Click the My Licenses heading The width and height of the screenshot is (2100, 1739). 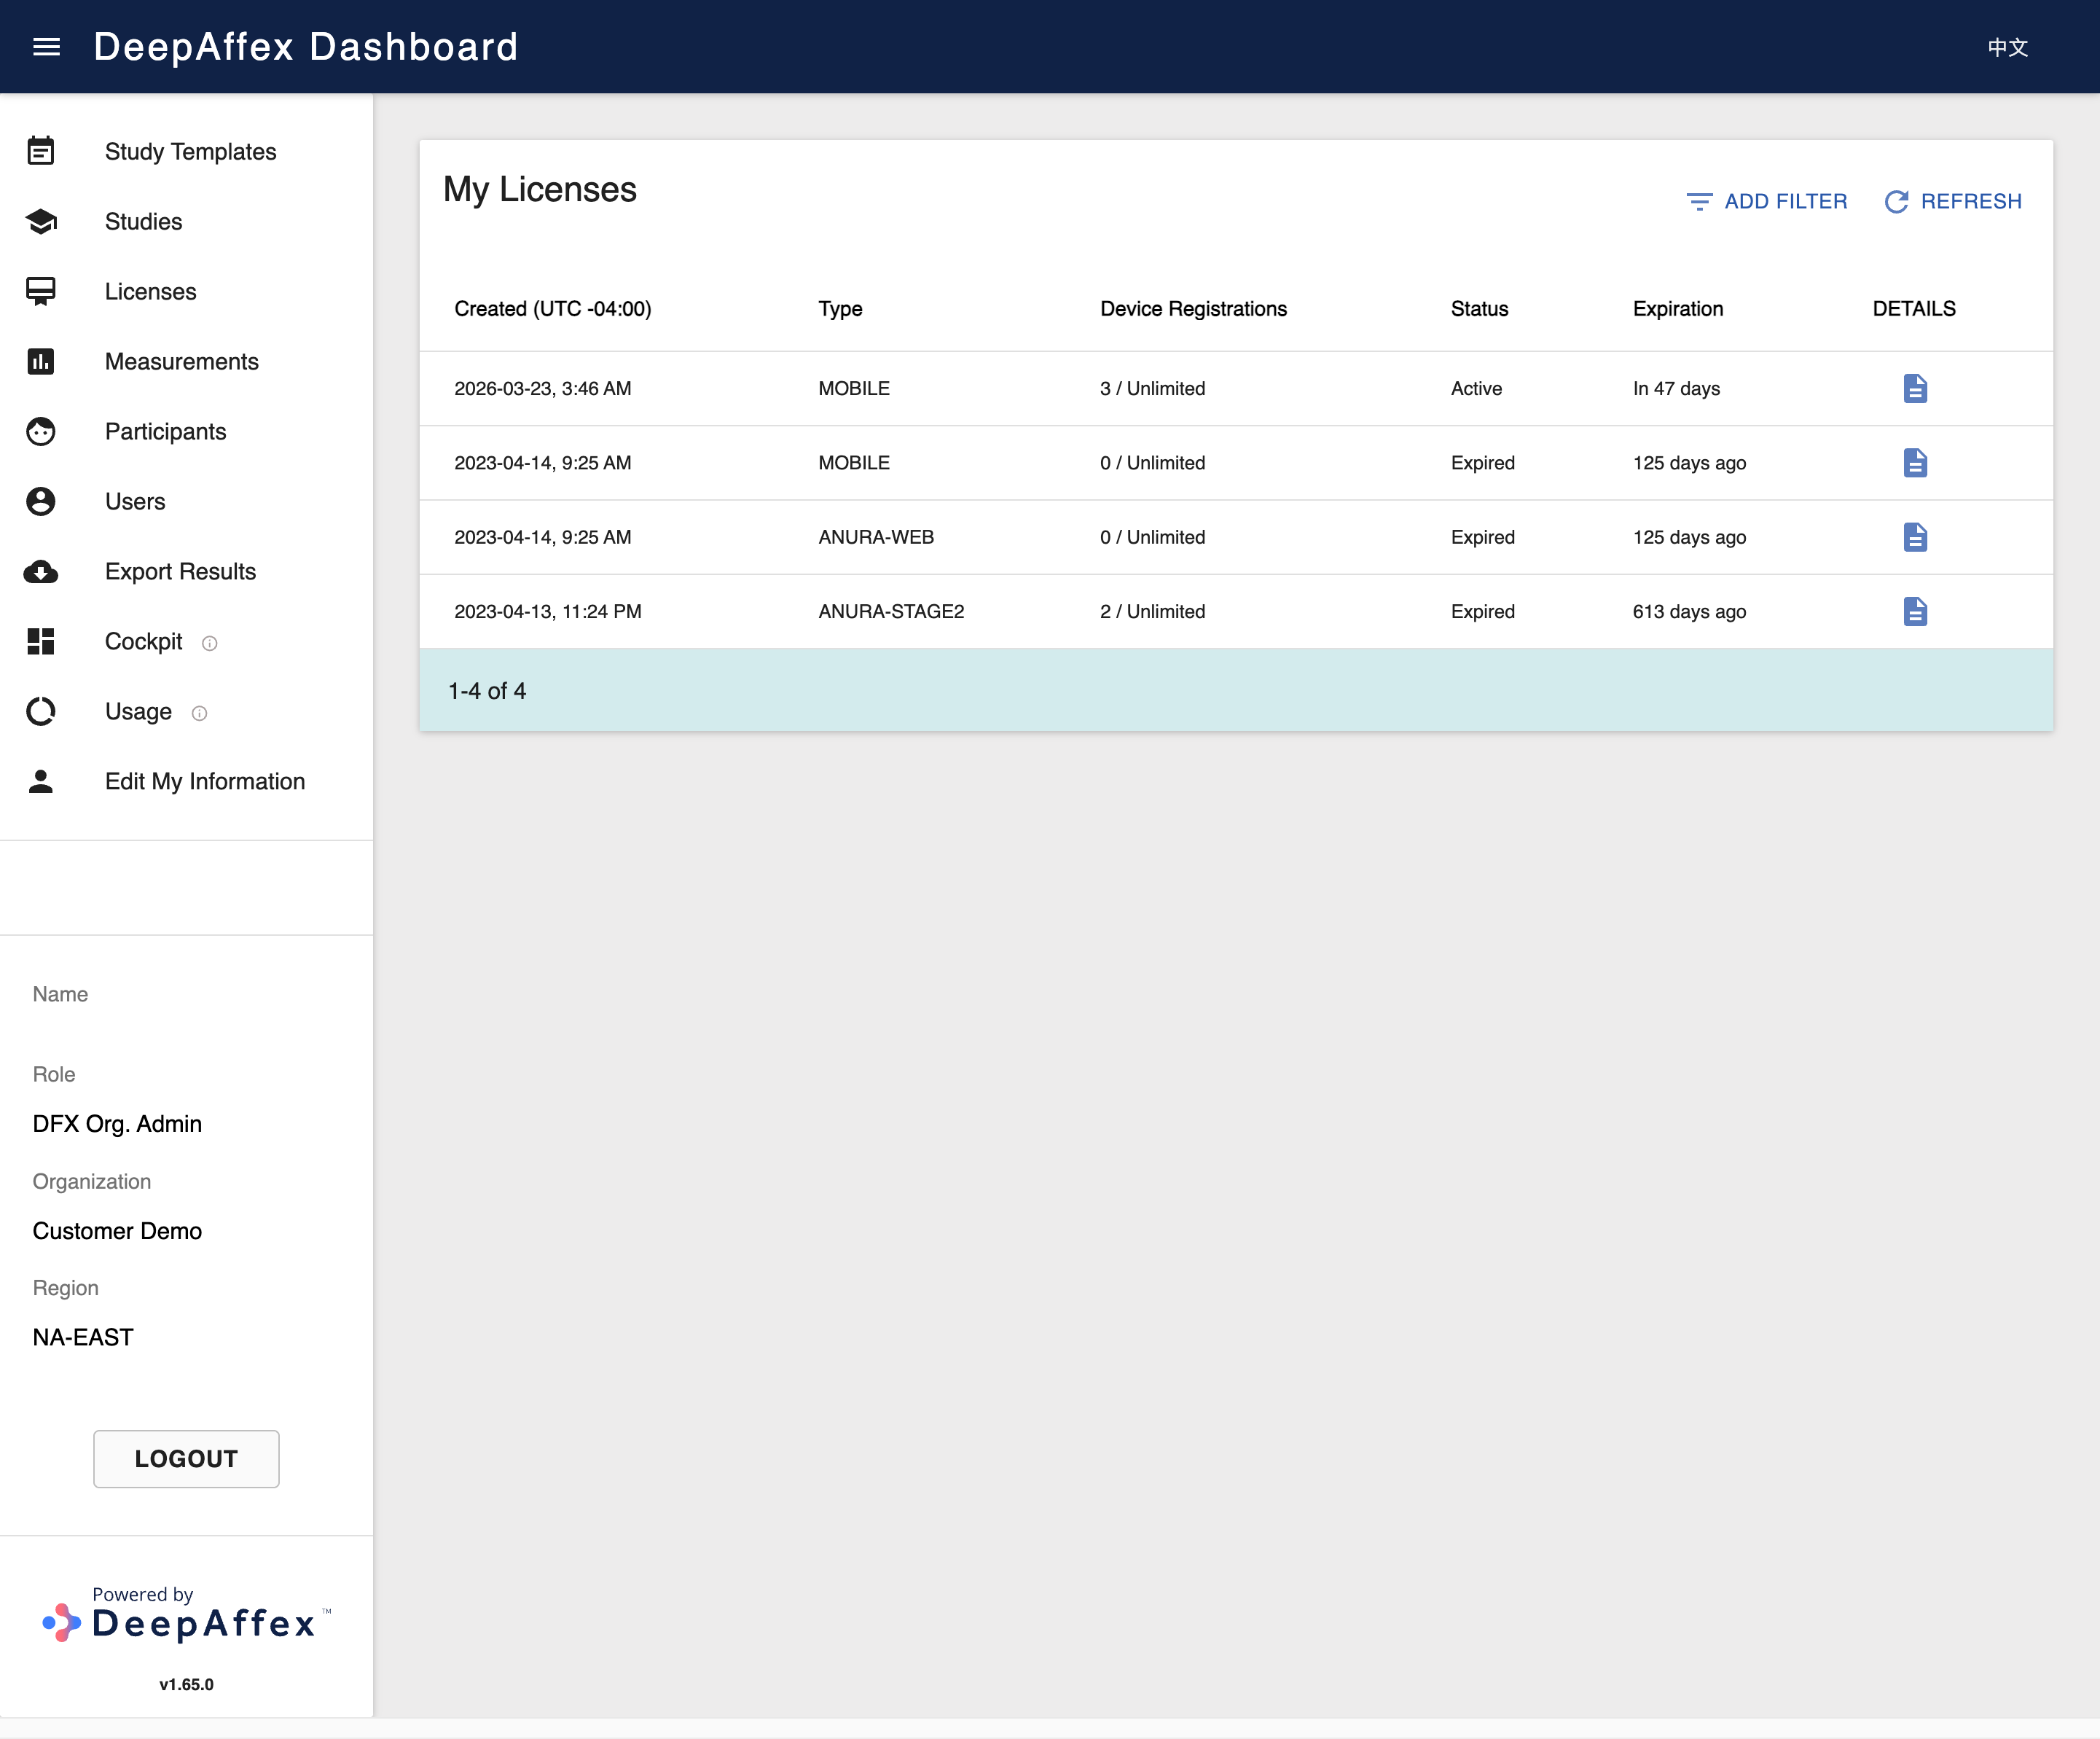pos(540,189)
